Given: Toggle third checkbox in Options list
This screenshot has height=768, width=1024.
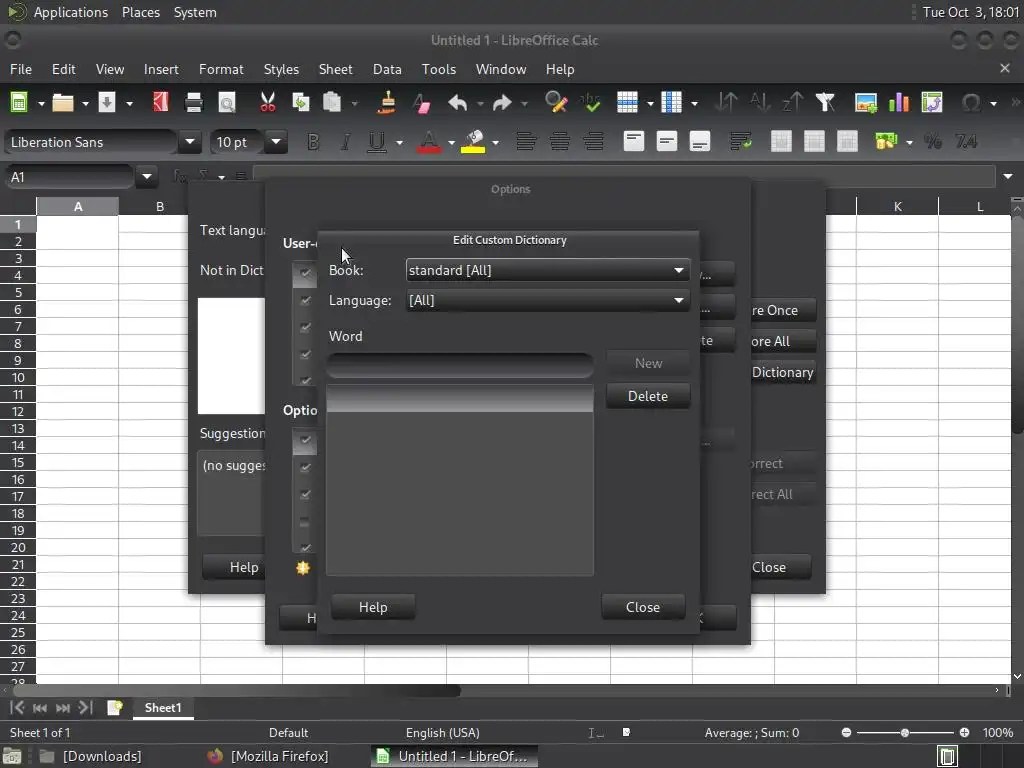Looking at the screenshot, I should 305,494.
